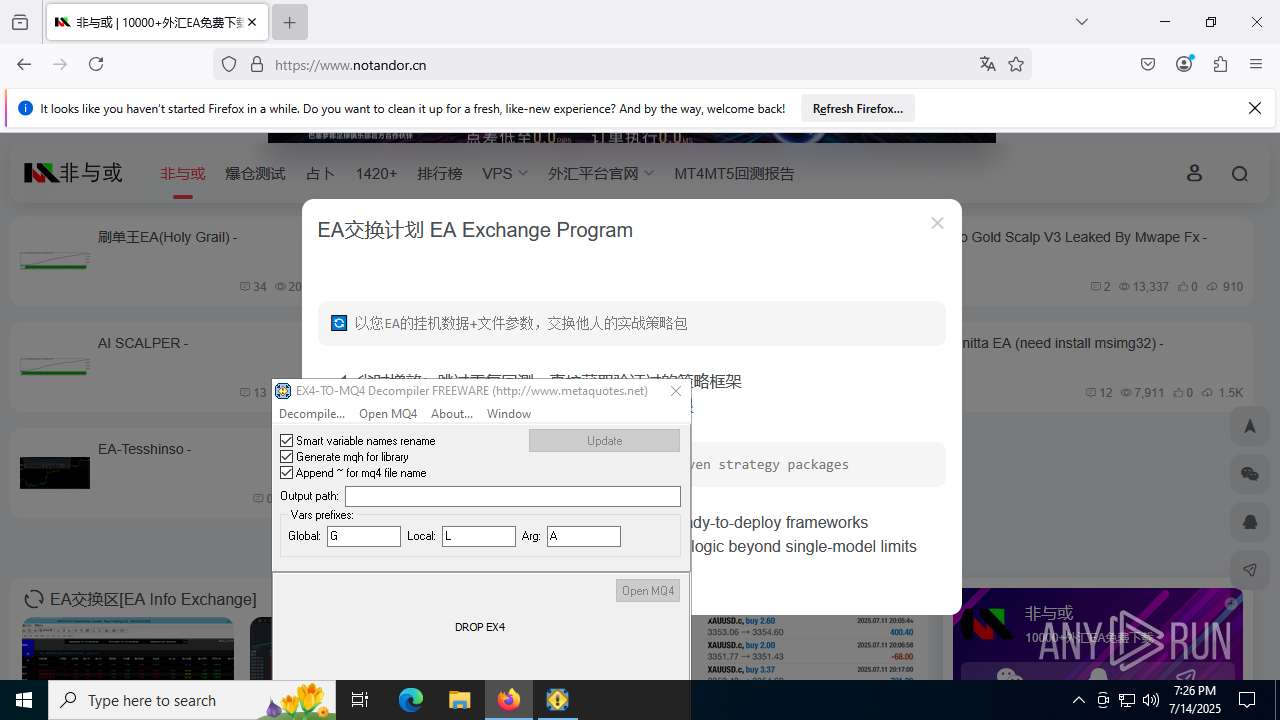Click AI SCALPER post thumbnail
Screen dimensions: 1280x720
pyautogui.click(x=55, y=366)
